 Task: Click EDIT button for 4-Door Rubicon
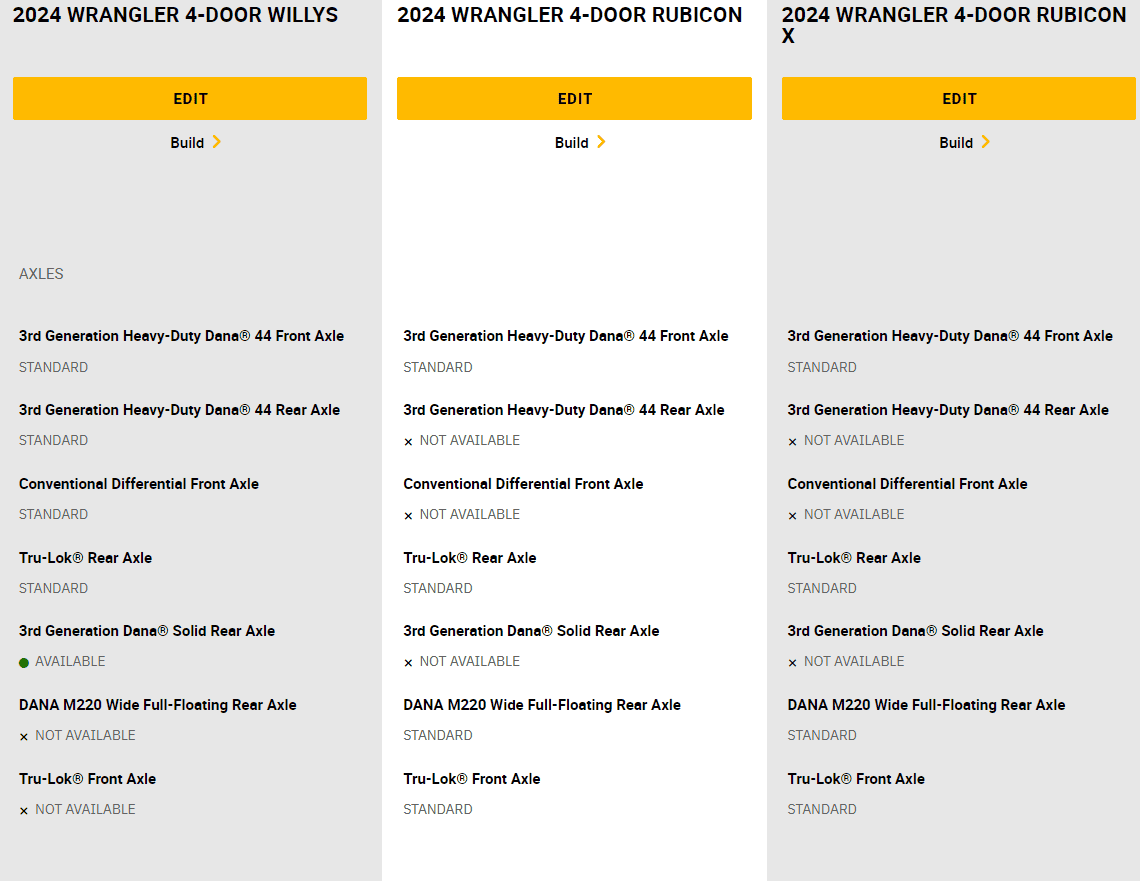[574, 98]
